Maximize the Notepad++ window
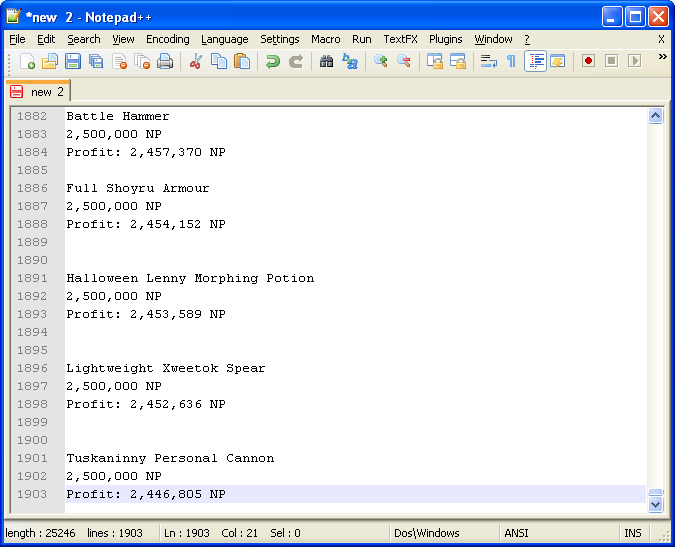This screenshot has height=547, width=675. (x=635, y=17)
